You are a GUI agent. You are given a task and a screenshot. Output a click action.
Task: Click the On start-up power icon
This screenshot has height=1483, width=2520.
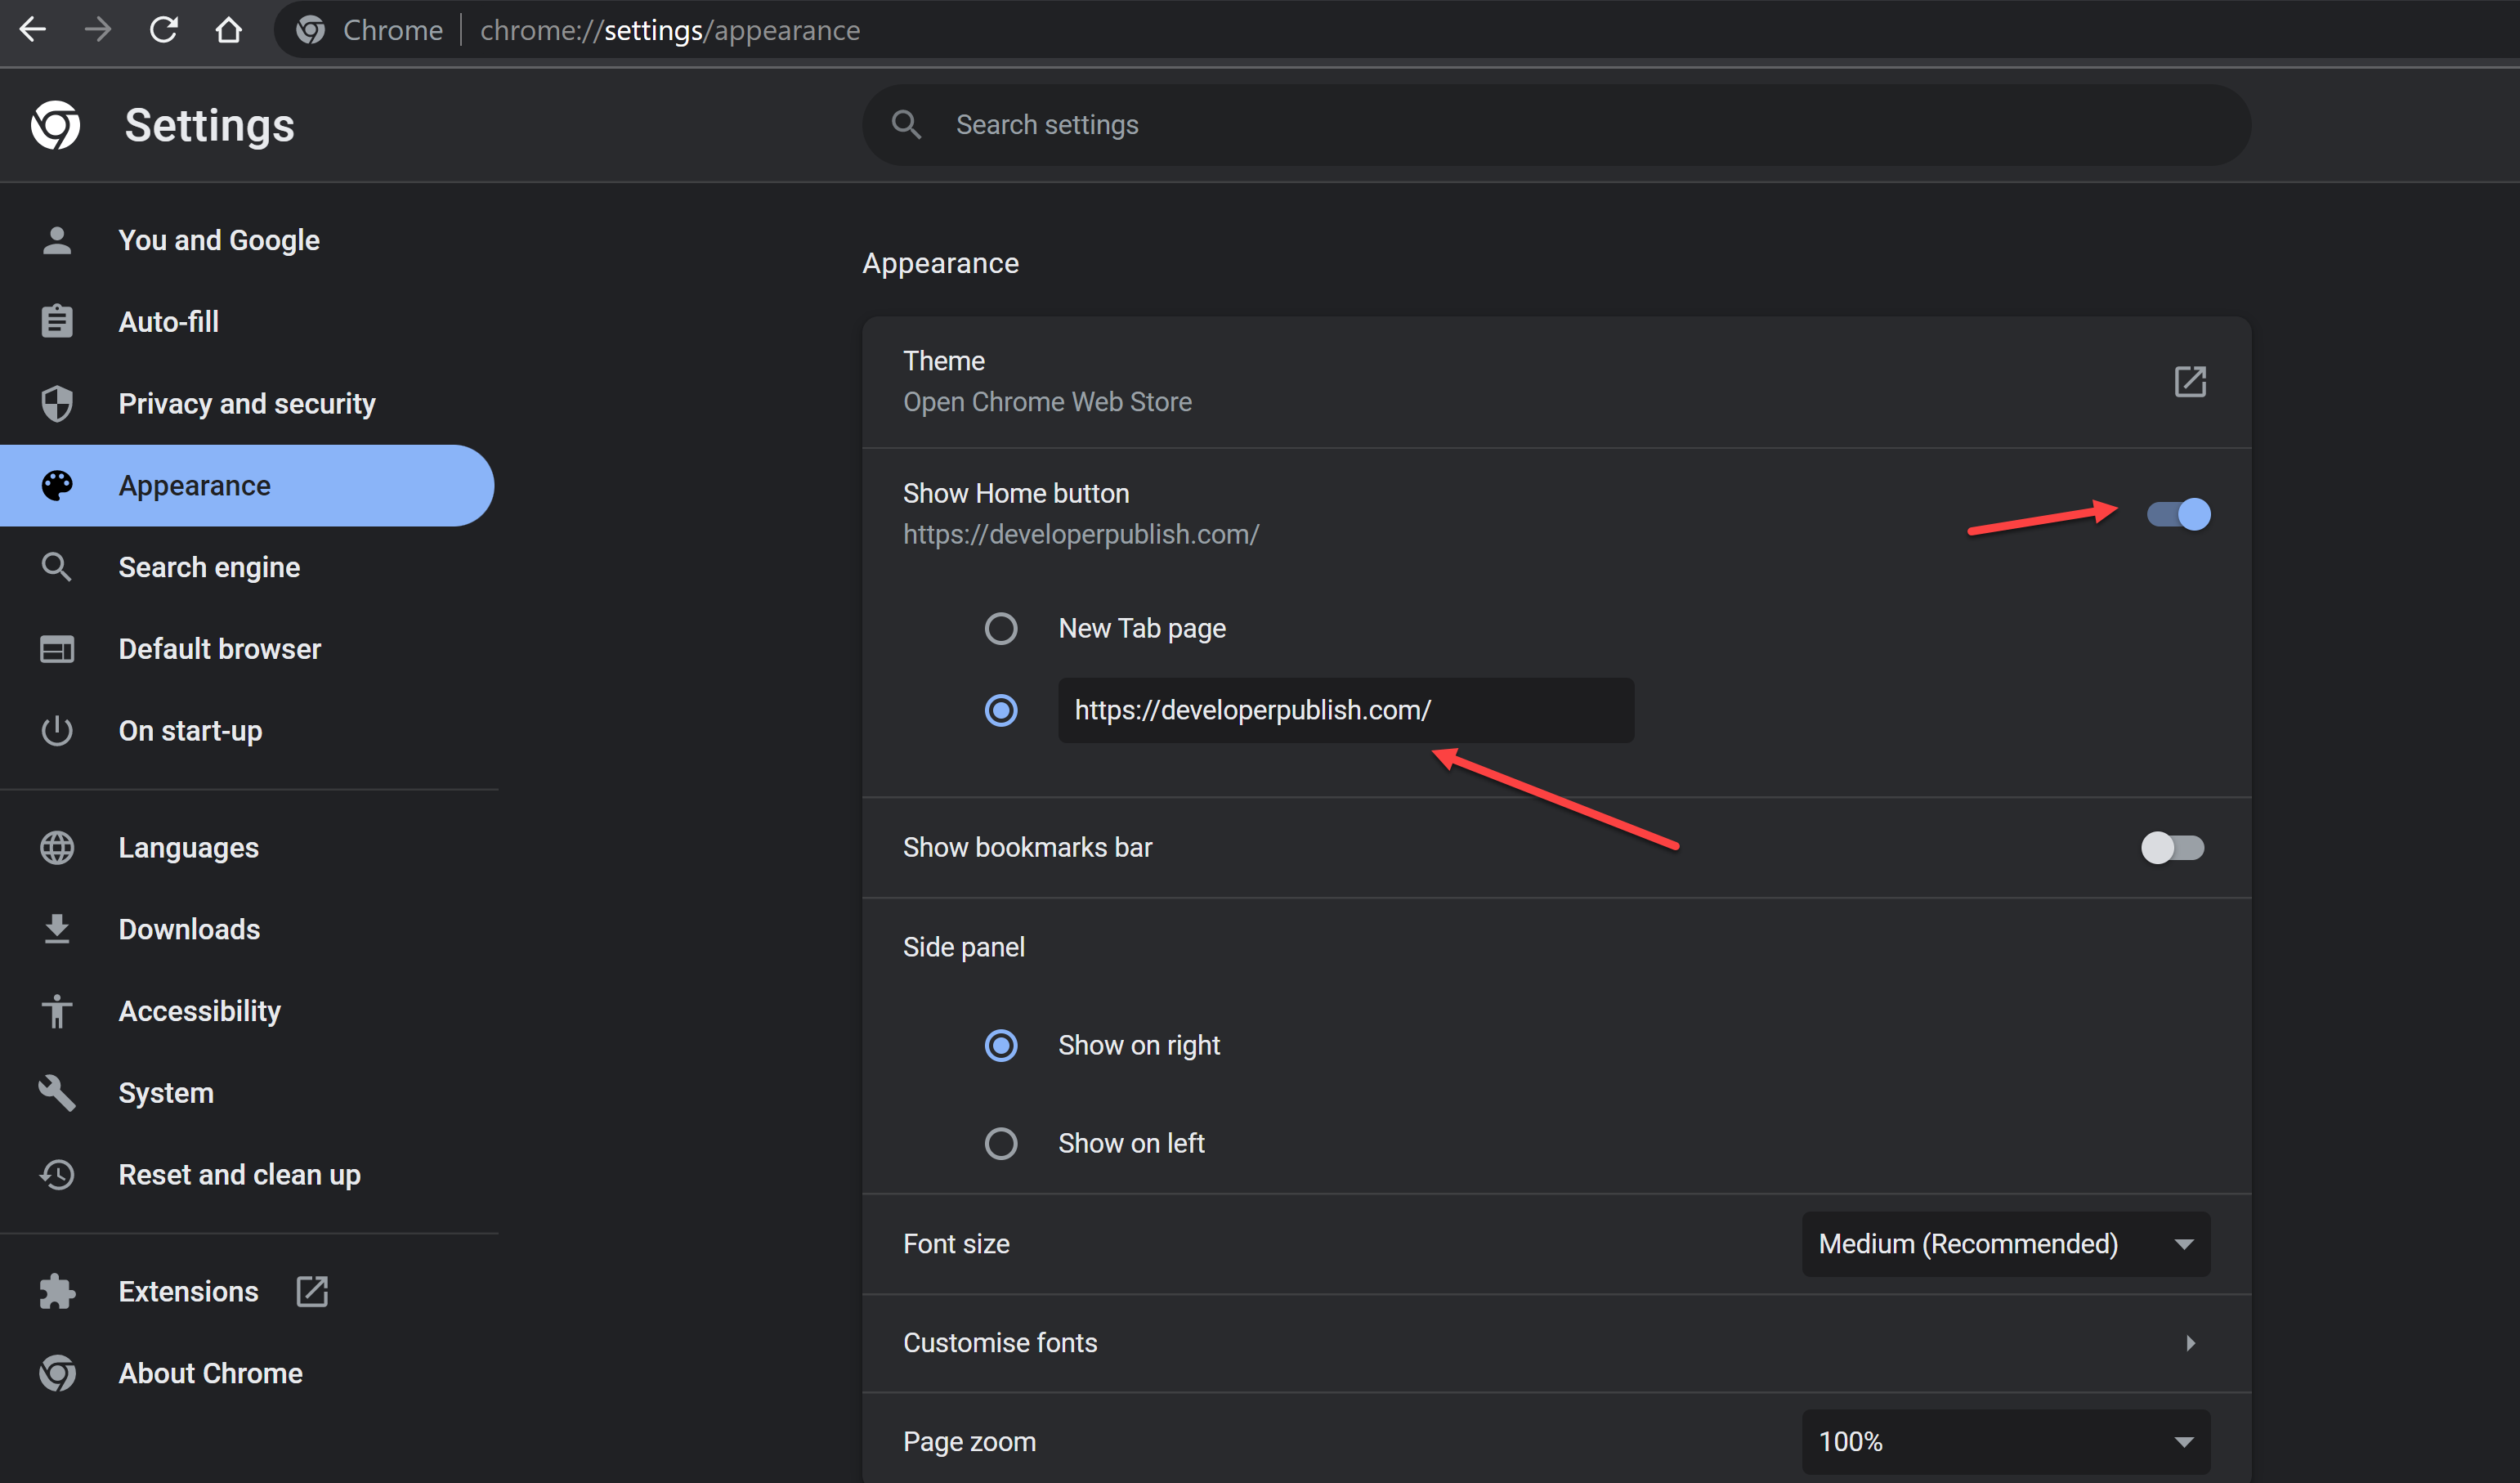click(57, 730)
